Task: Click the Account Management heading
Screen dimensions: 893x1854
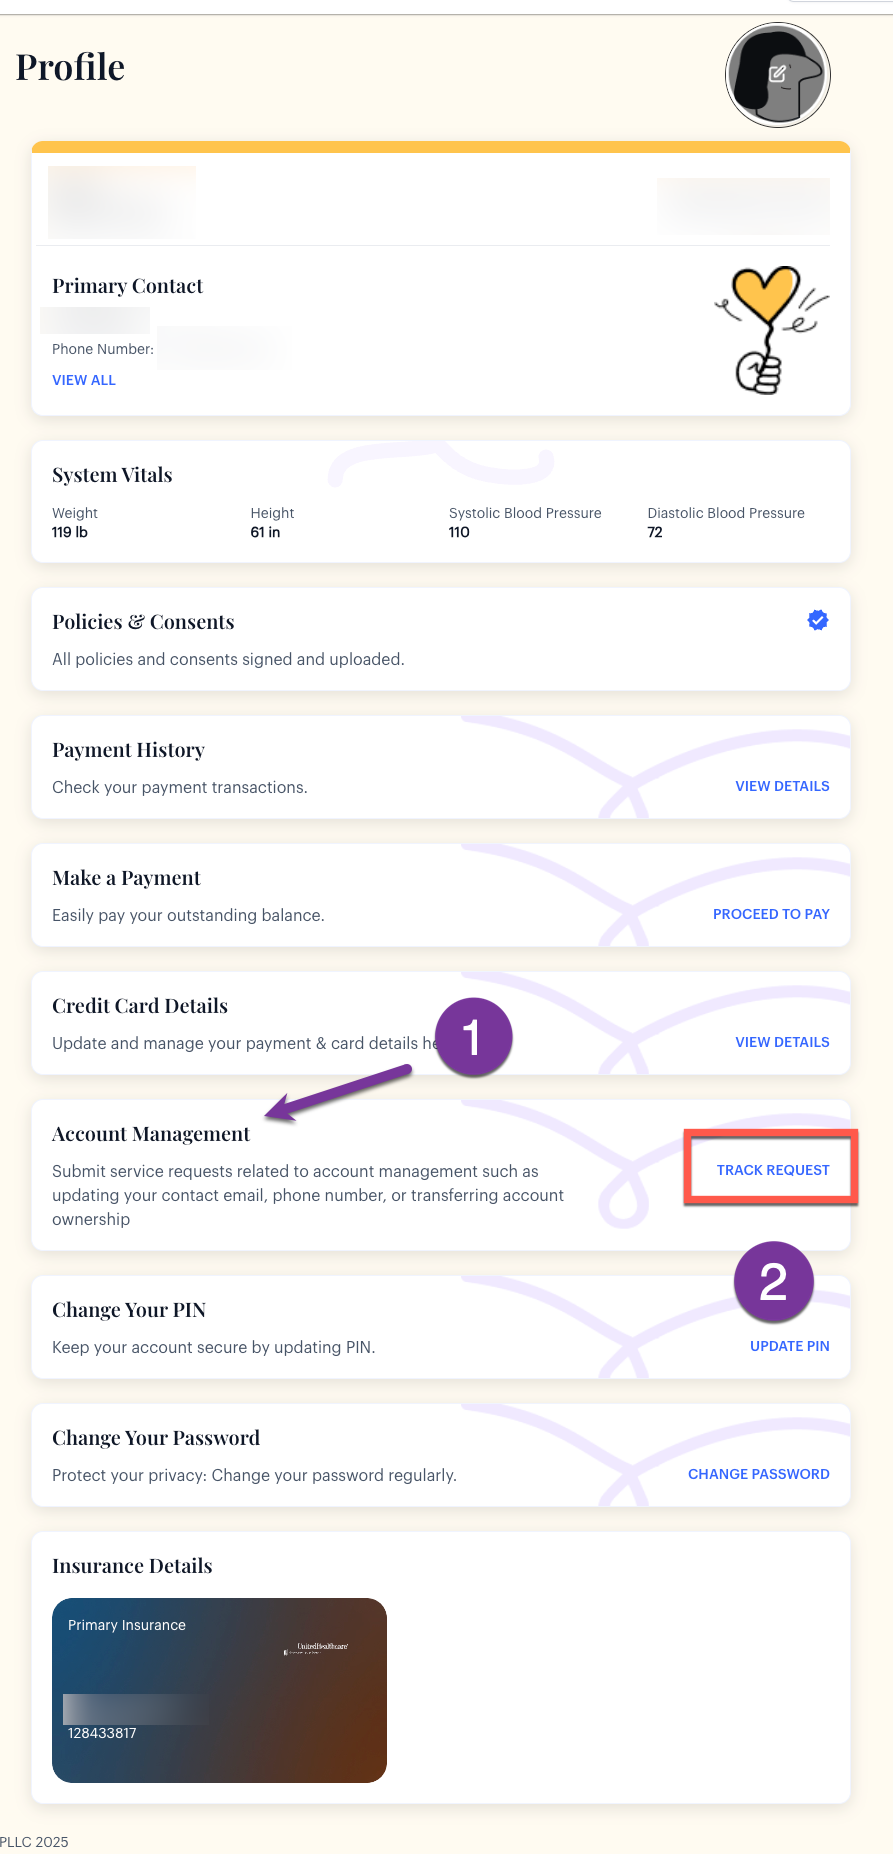Action: [151, 1134]
